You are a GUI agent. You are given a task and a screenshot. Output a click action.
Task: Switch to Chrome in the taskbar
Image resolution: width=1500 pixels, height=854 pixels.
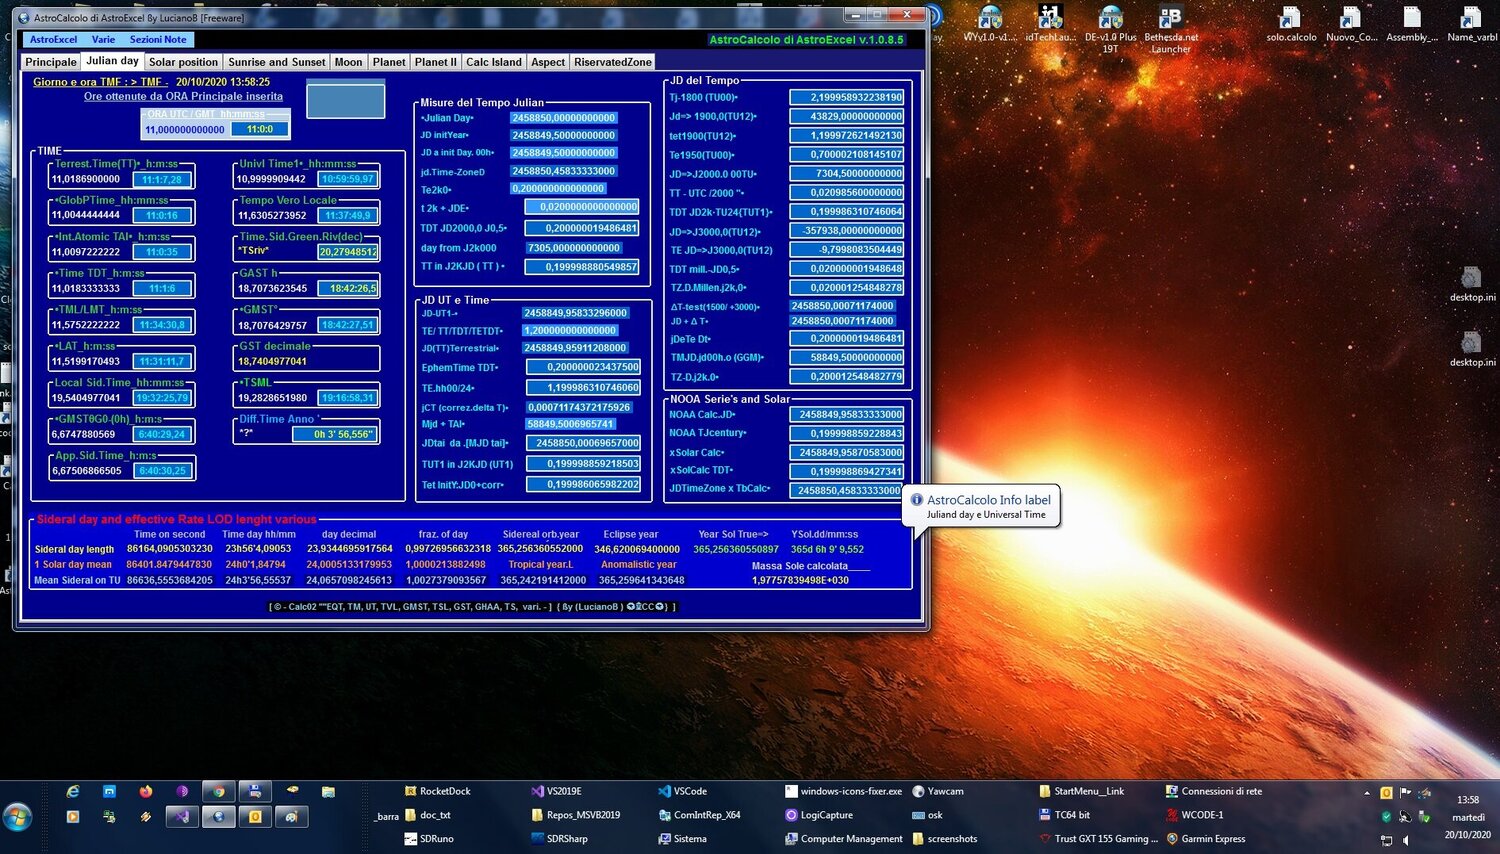click(218, 791)
